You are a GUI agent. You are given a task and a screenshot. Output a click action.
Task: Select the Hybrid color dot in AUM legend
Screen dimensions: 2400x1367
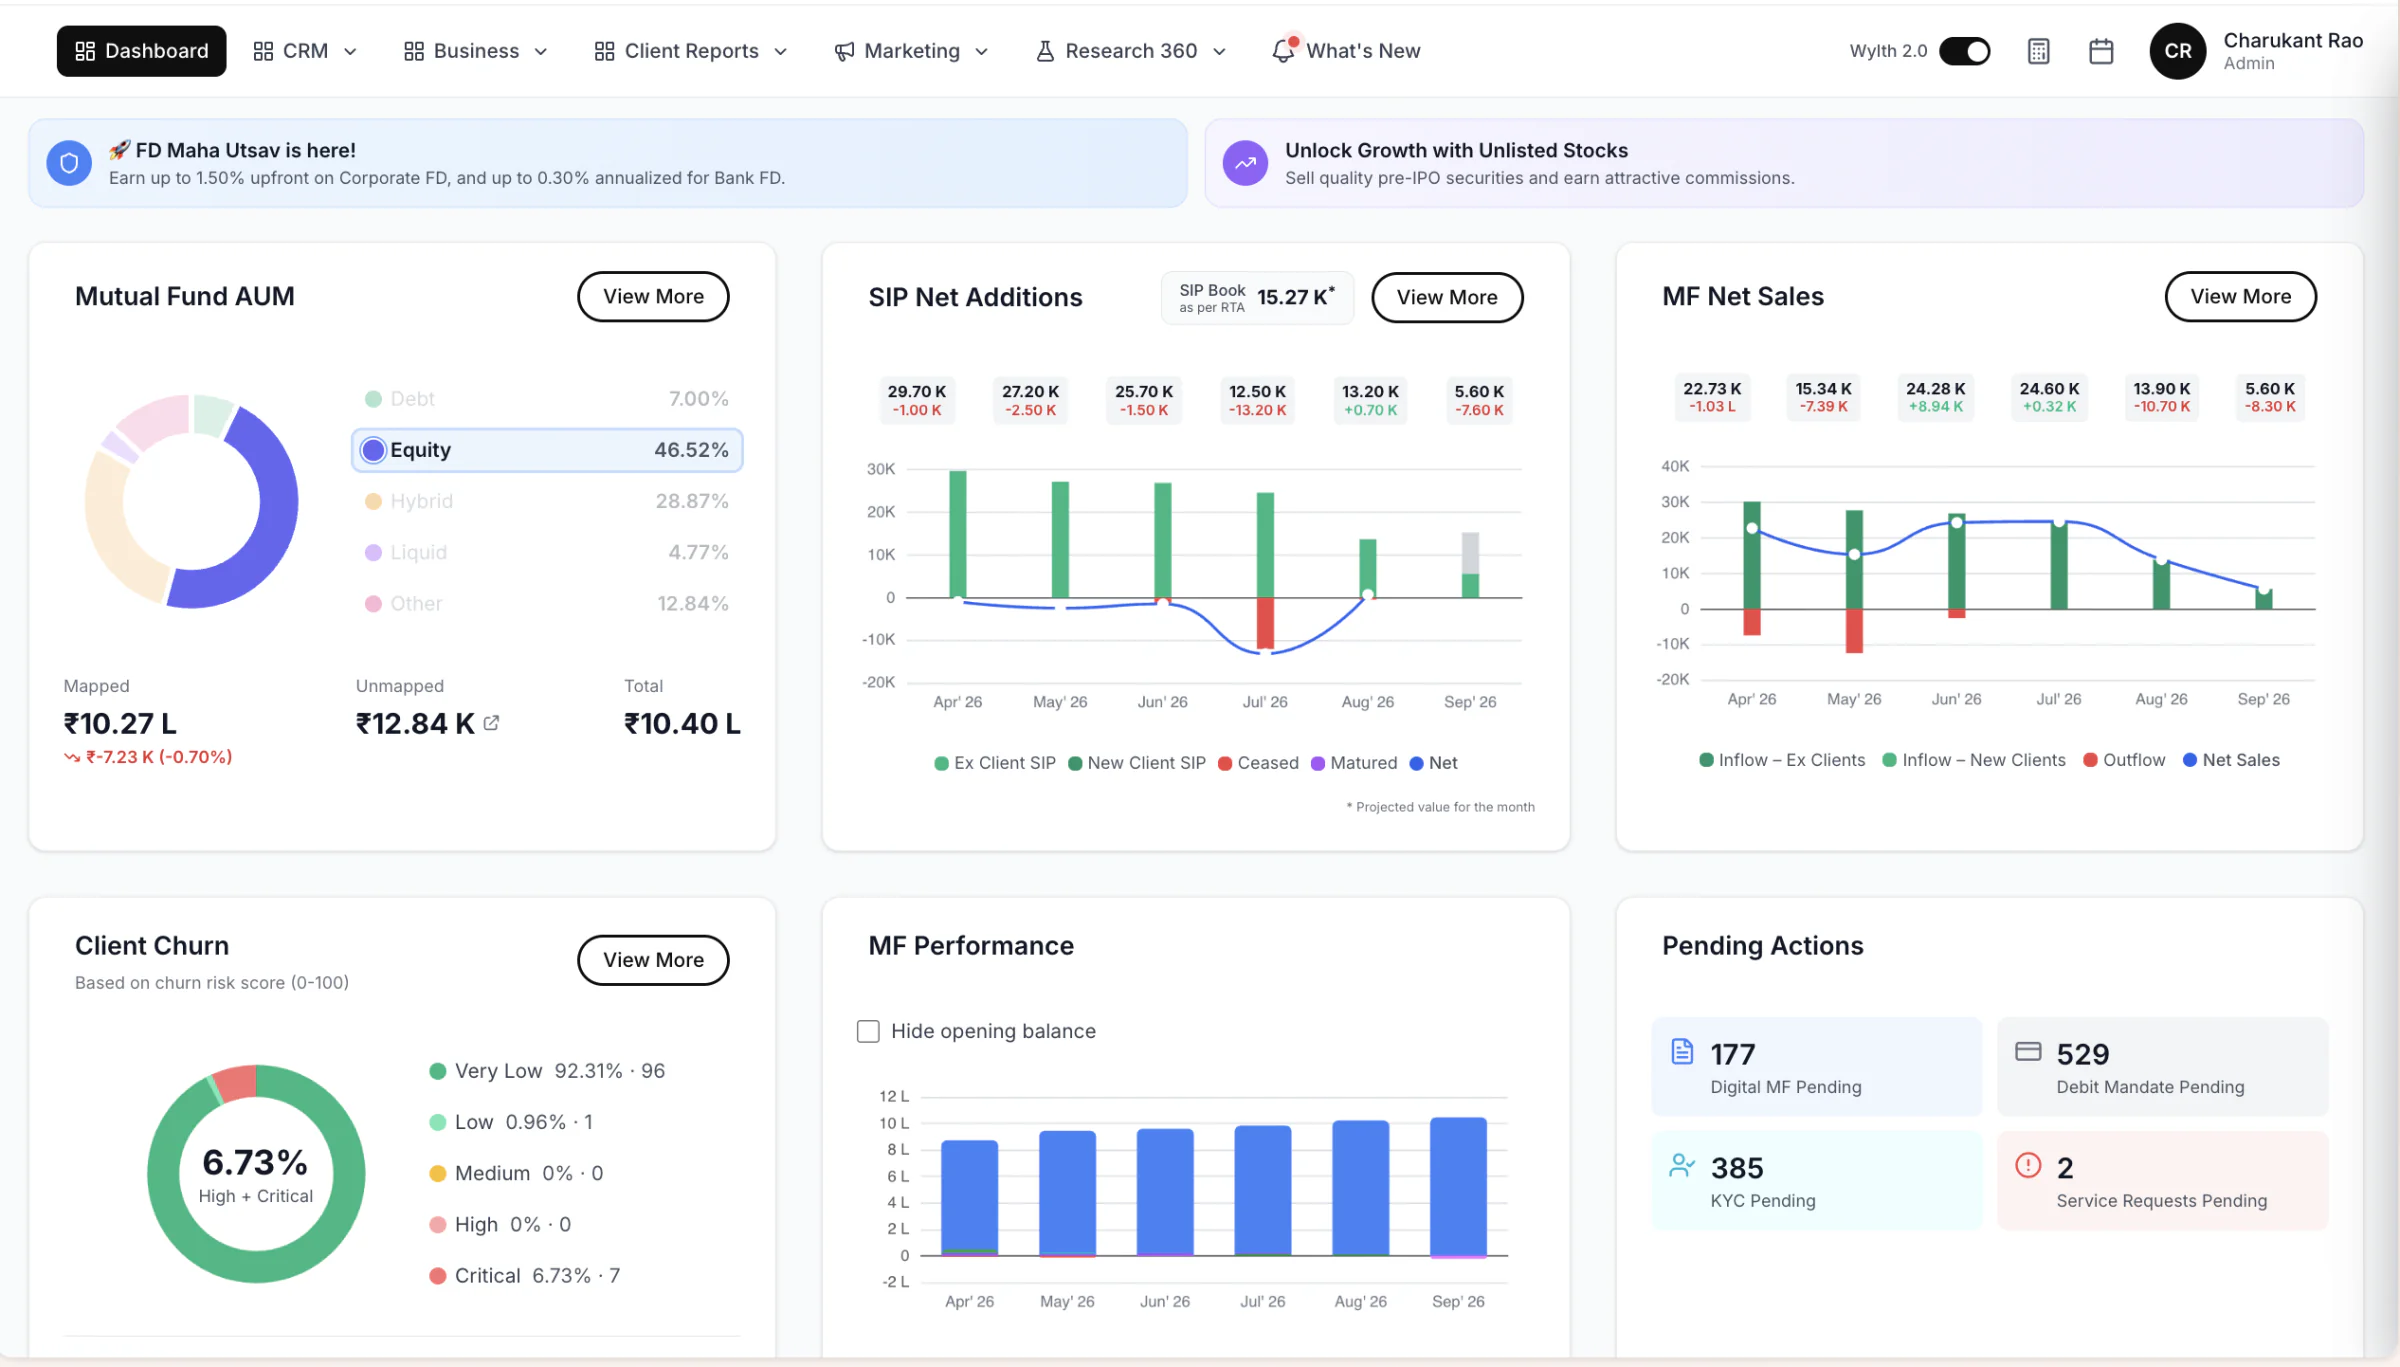[373, 501]
